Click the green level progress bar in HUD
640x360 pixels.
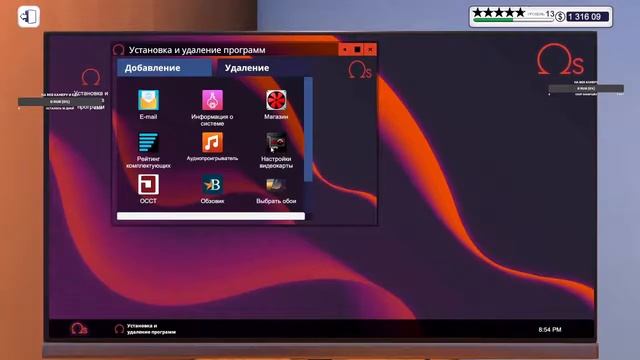pyautogui.click(x=513, y=20)
